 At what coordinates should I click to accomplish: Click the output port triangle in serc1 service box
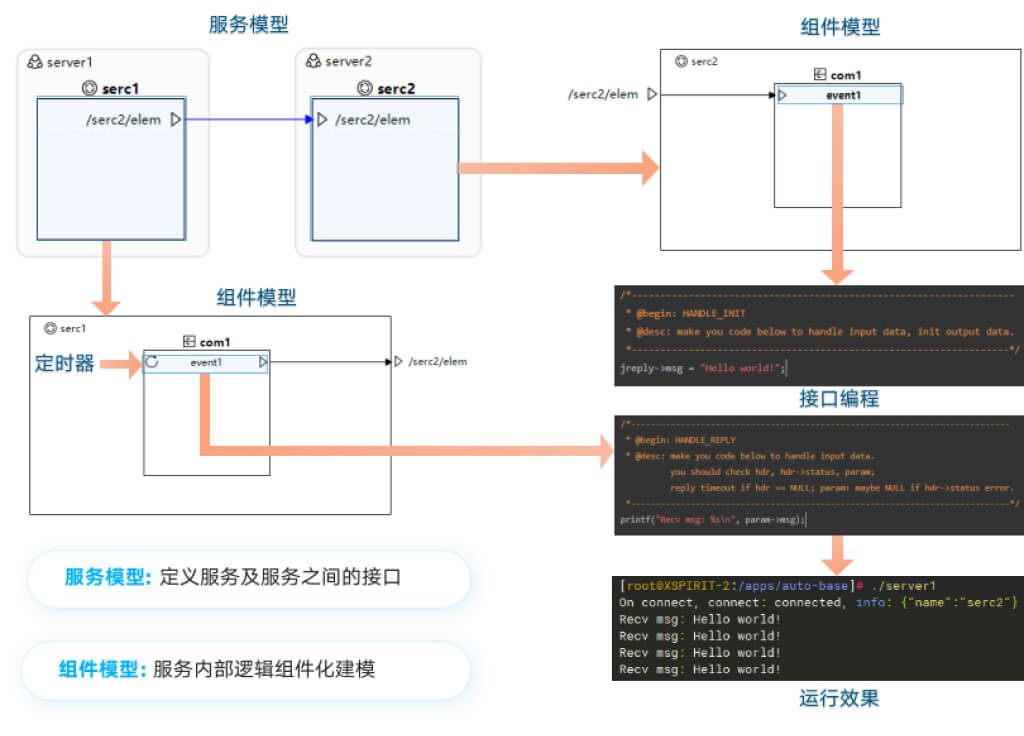tap(175, 120)
